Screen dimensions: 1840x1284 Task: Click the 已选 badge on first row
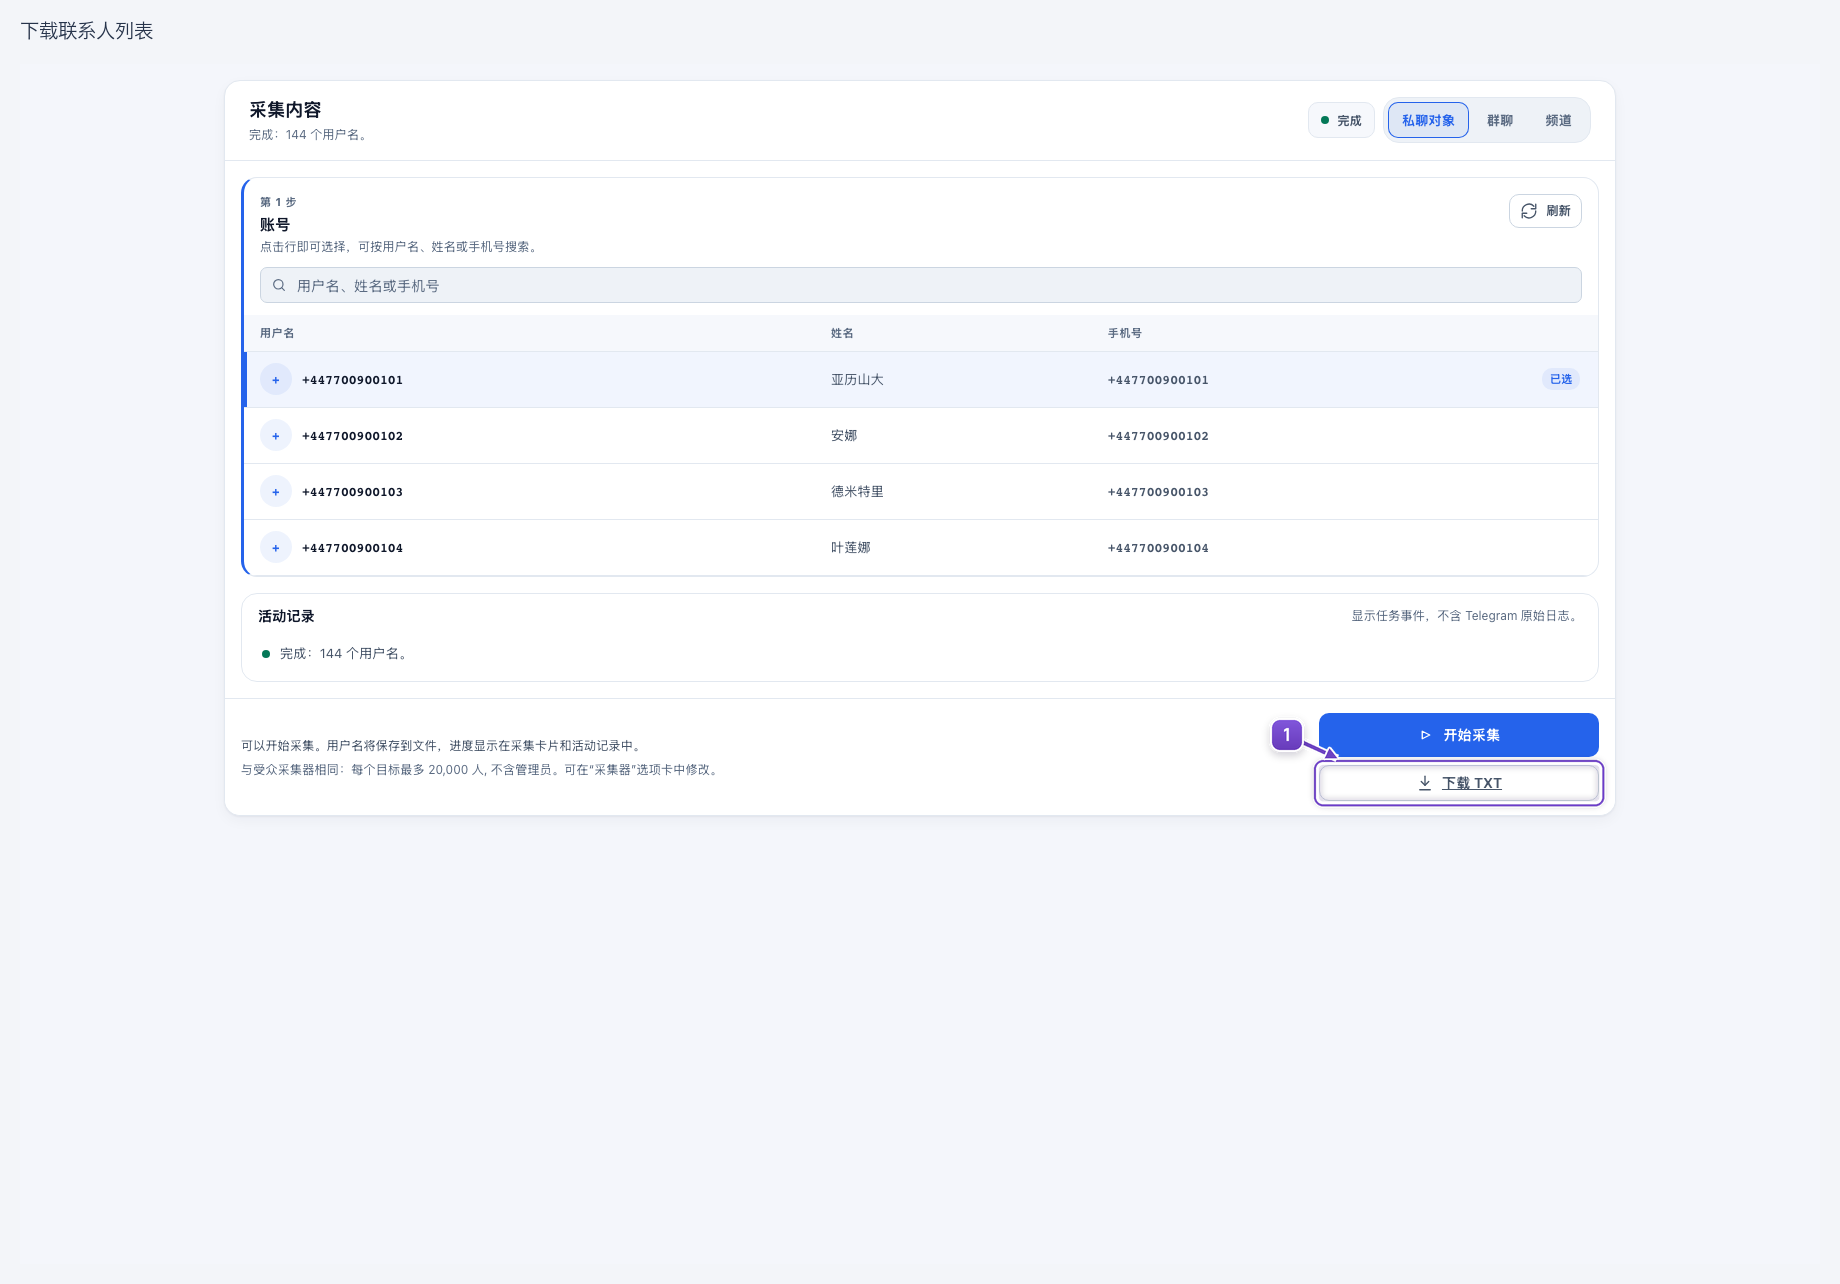point(1560,379)
